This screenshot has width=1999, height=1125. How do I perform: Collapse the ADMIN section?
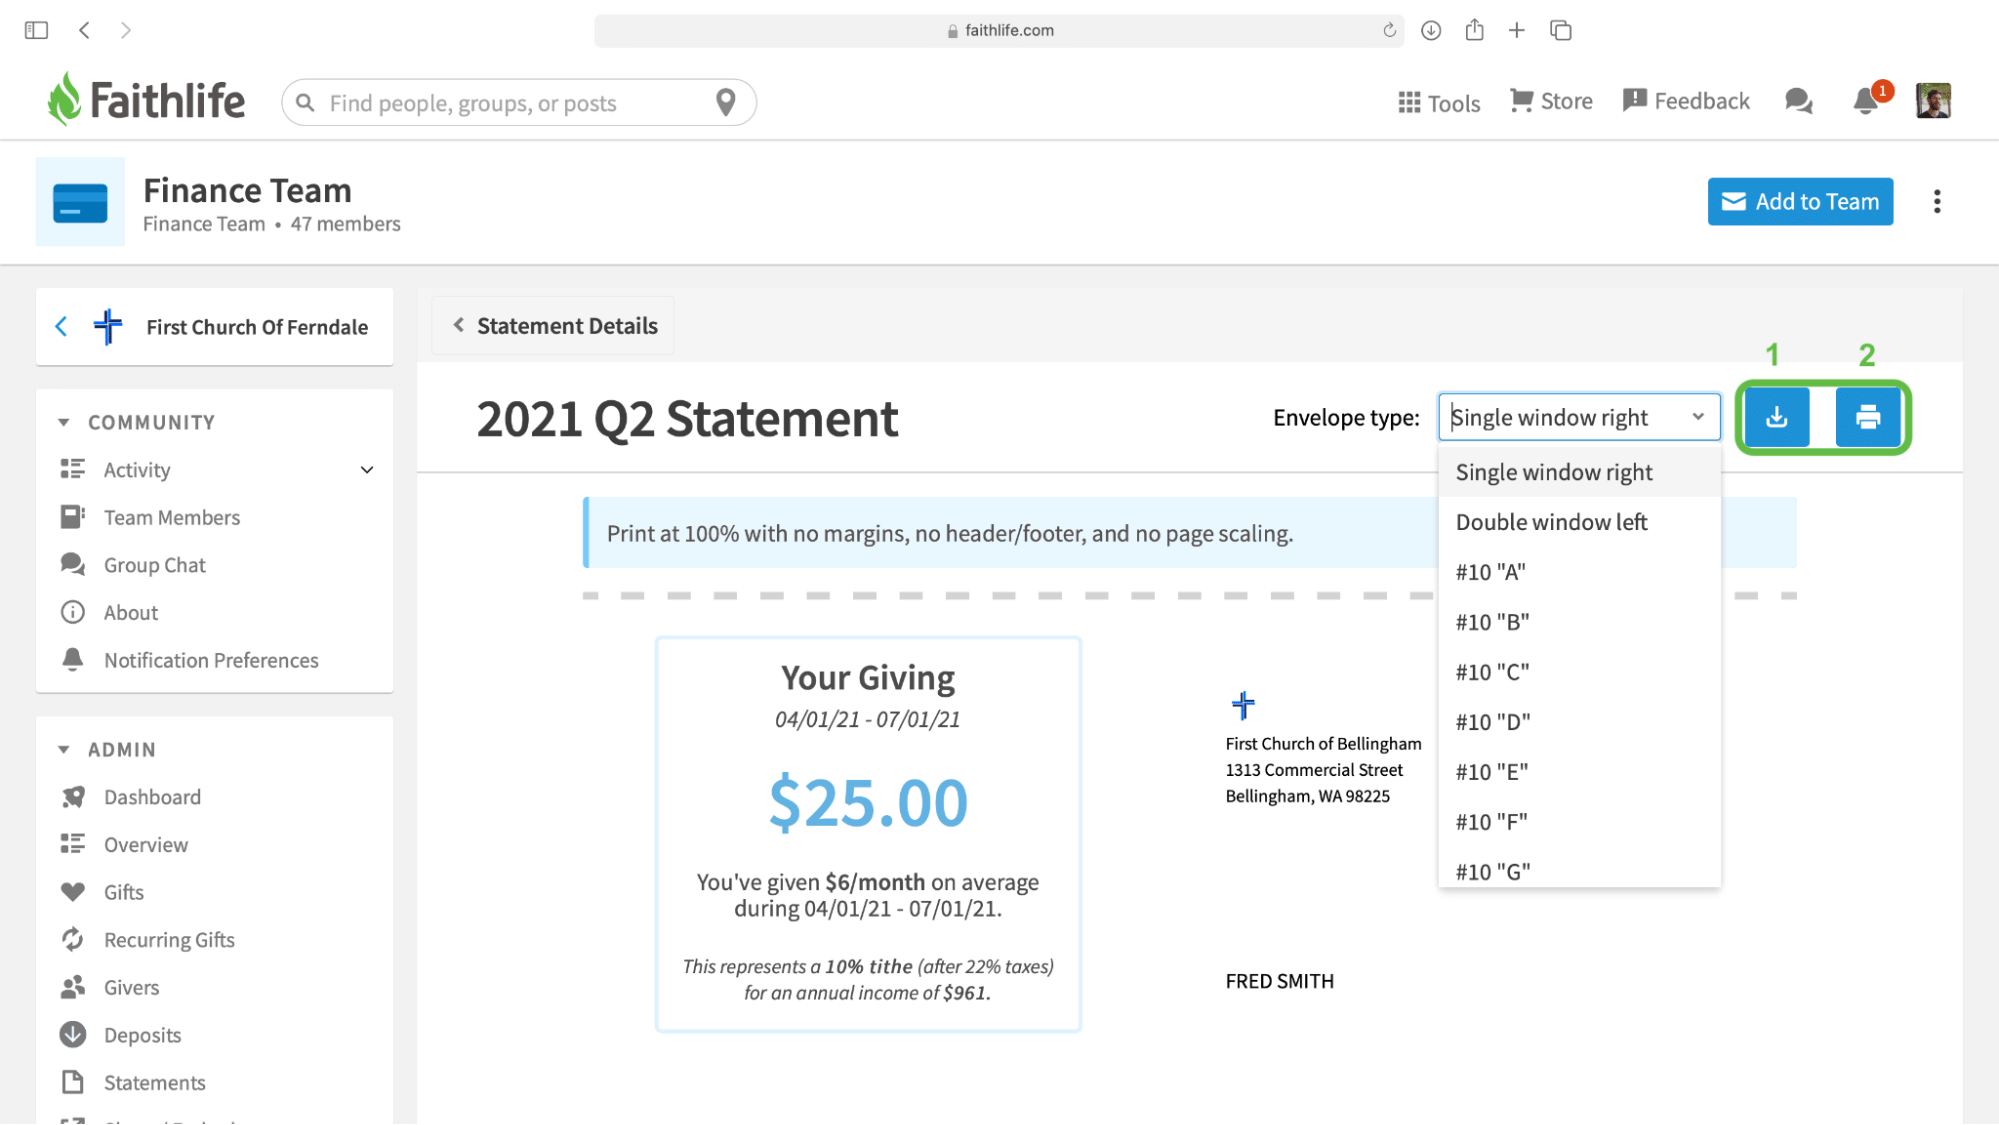tap(64, 749)
